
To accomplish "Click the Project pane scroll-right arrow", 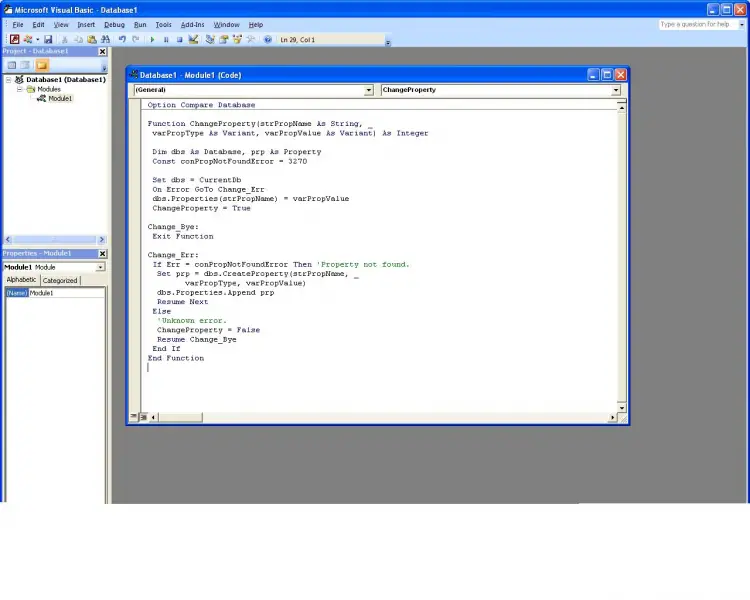I will pos(101,240).
